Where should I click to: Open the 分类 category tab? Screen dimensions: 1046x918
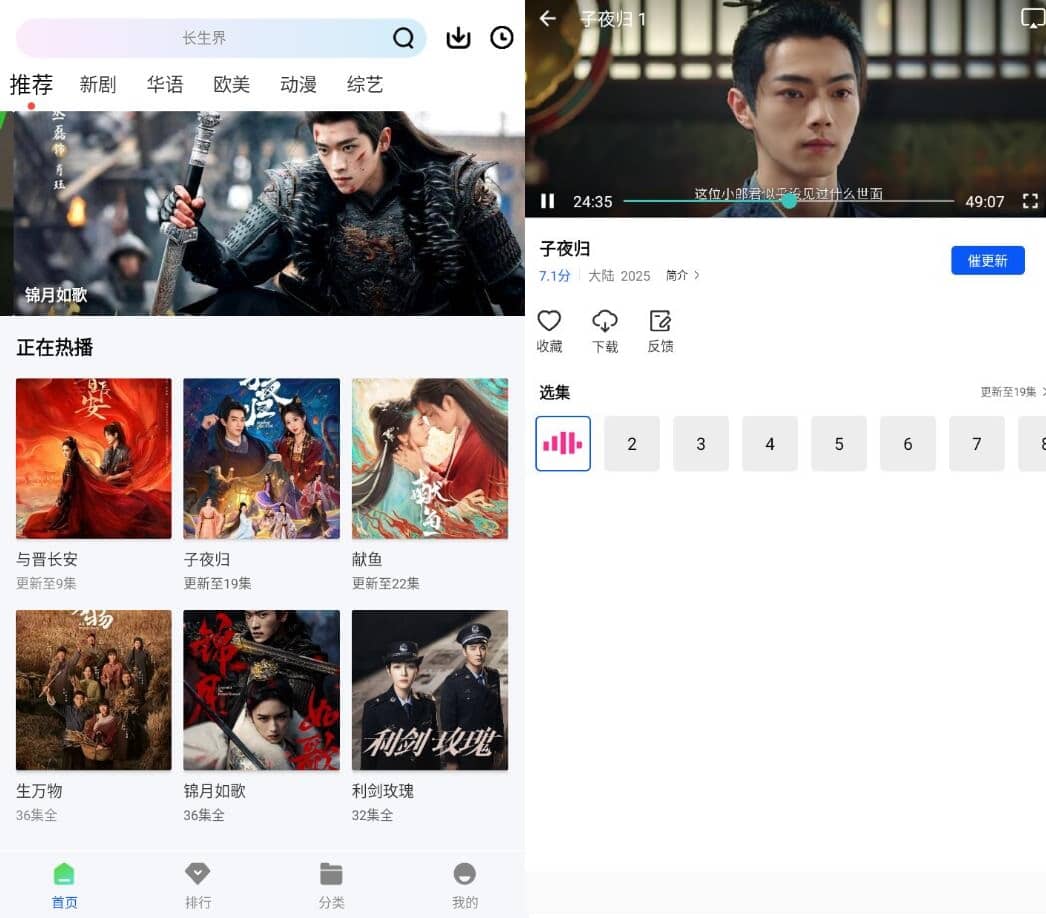(331, 885)
